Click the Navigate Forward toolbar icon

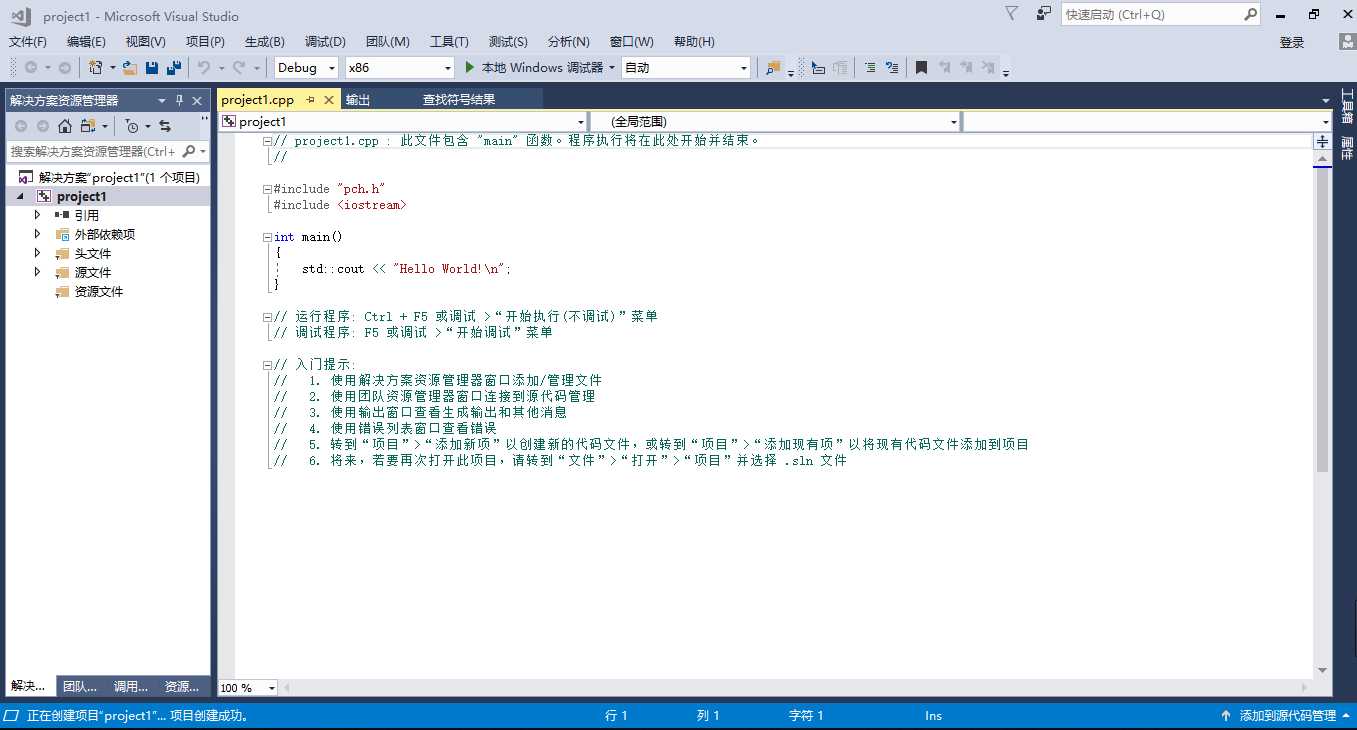tap(65, 68)
